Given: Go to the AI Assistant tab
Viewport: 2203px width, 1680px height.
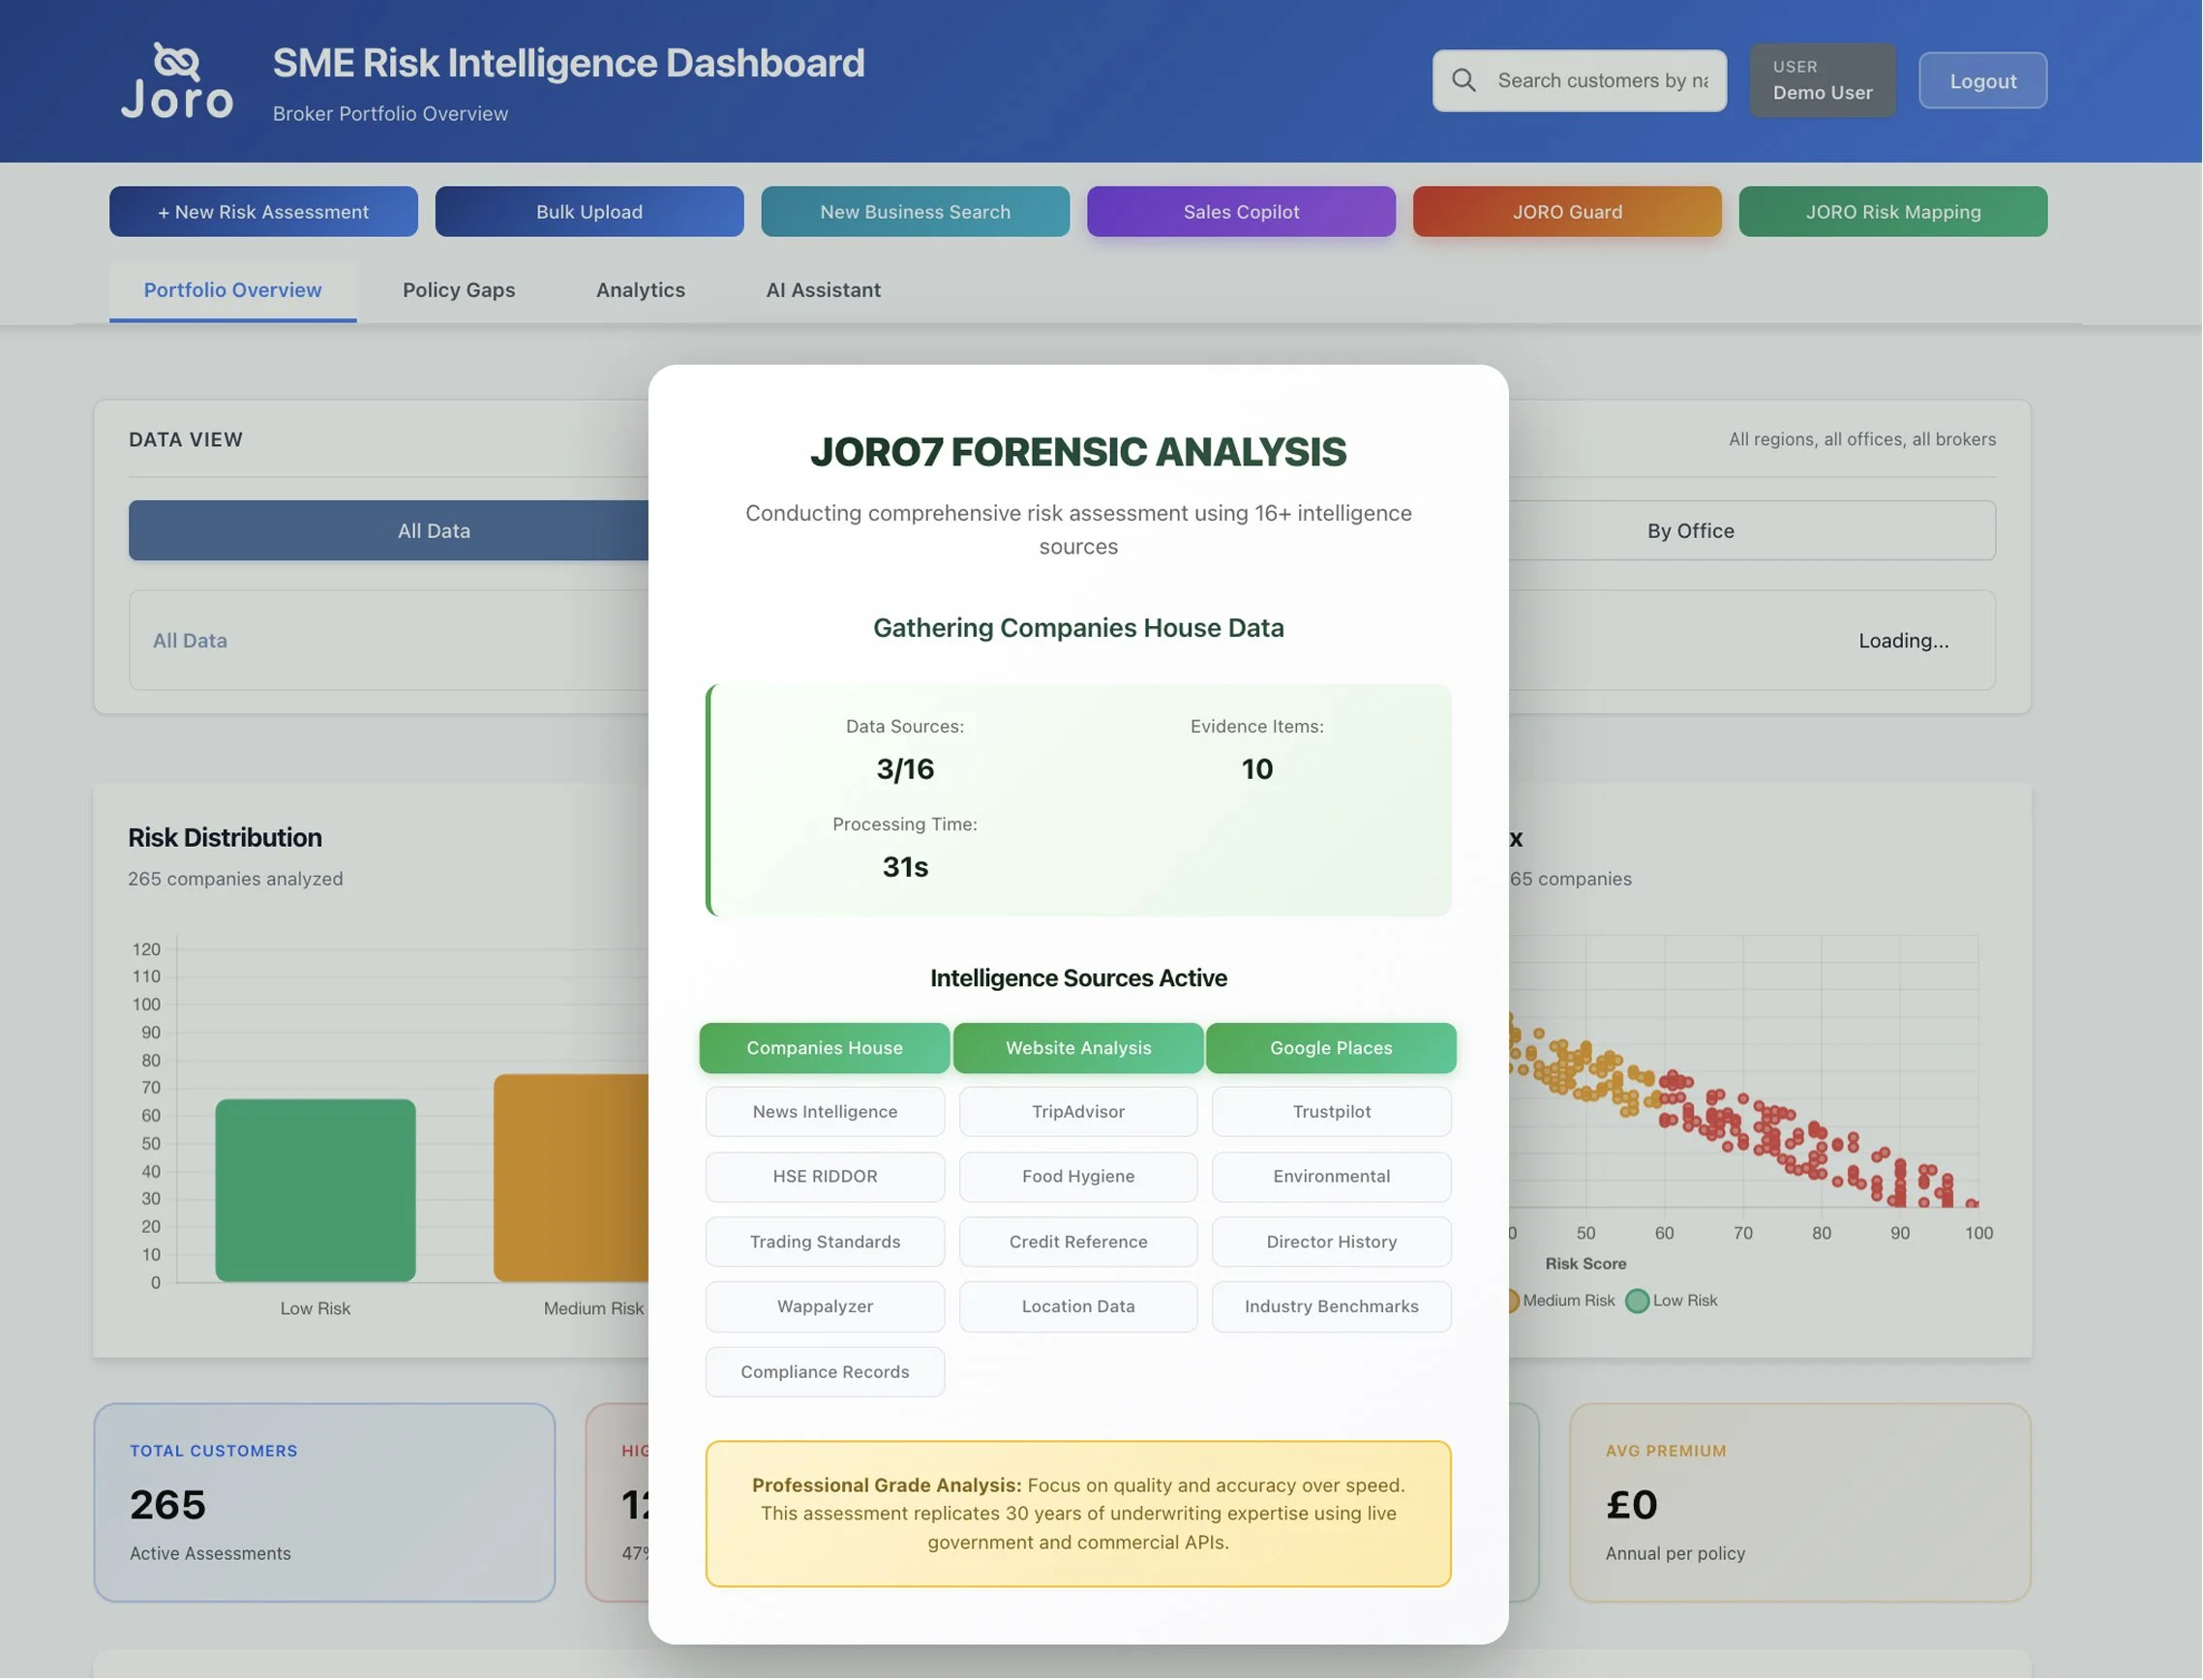Looking at the screenshot, I should pyautogui.click(x=823, y=290).
